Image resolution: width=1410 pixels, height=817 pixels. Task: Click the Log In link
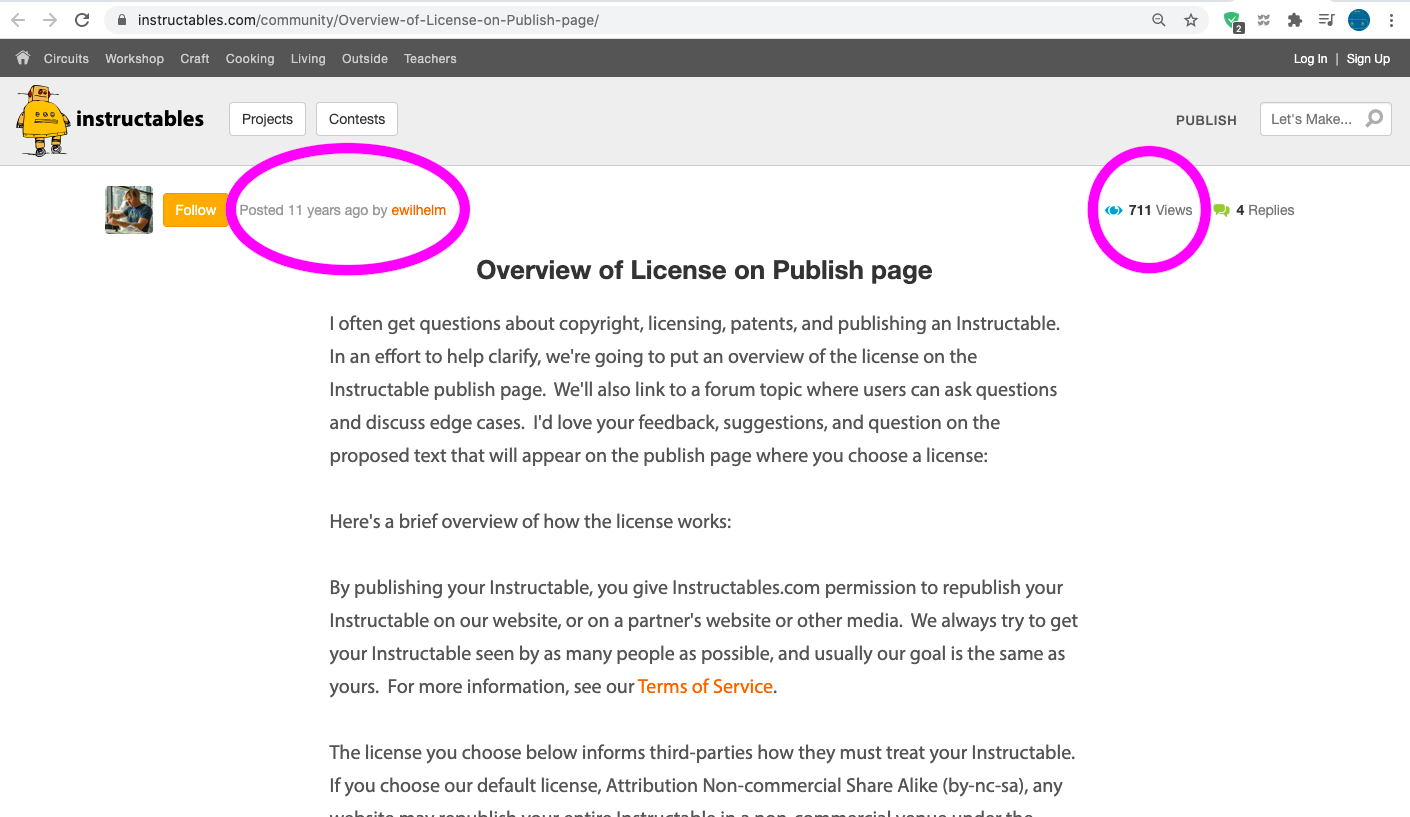[1310, 59]
